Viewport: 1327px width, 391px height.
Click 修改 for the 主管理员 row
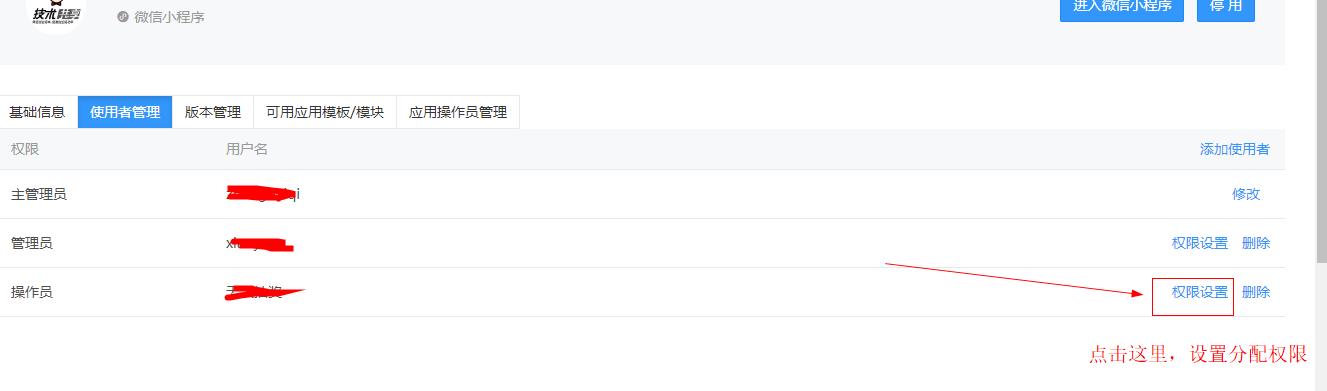[x=1246, y=194]
